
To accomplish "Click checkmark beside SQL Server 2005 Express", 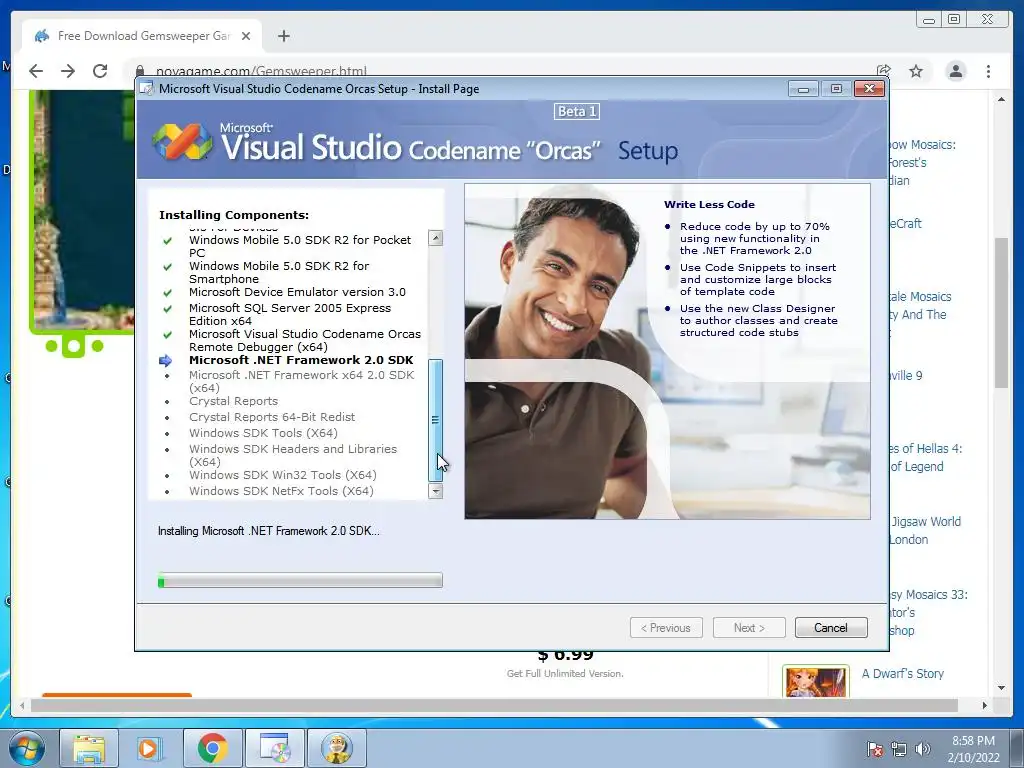I will 168,308.
